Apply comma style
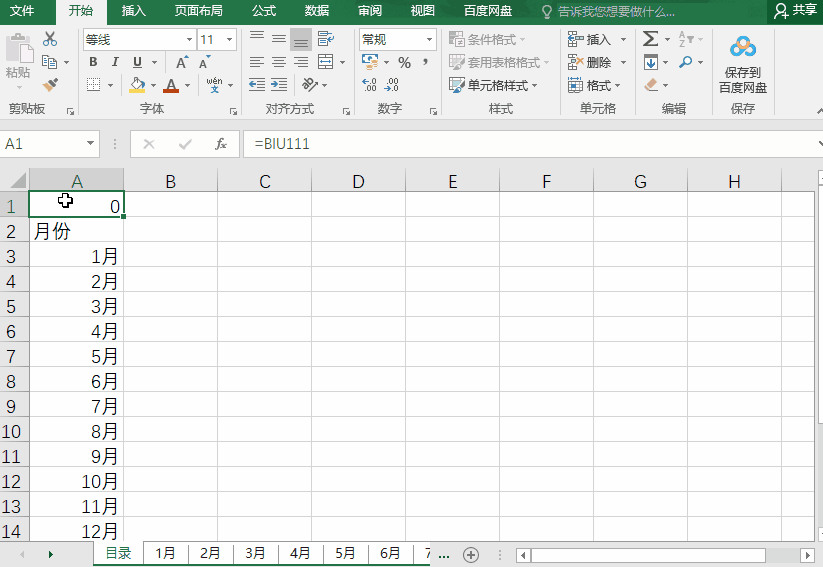The image size is (823, 567). (x=425, y=62)
